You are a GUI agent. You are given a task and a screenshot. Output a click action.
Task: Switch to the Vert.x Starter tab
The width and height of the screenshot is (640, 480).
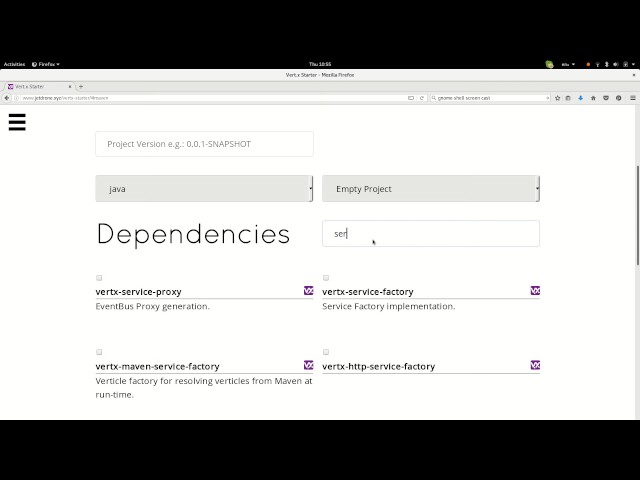click(x=38, y=87)
